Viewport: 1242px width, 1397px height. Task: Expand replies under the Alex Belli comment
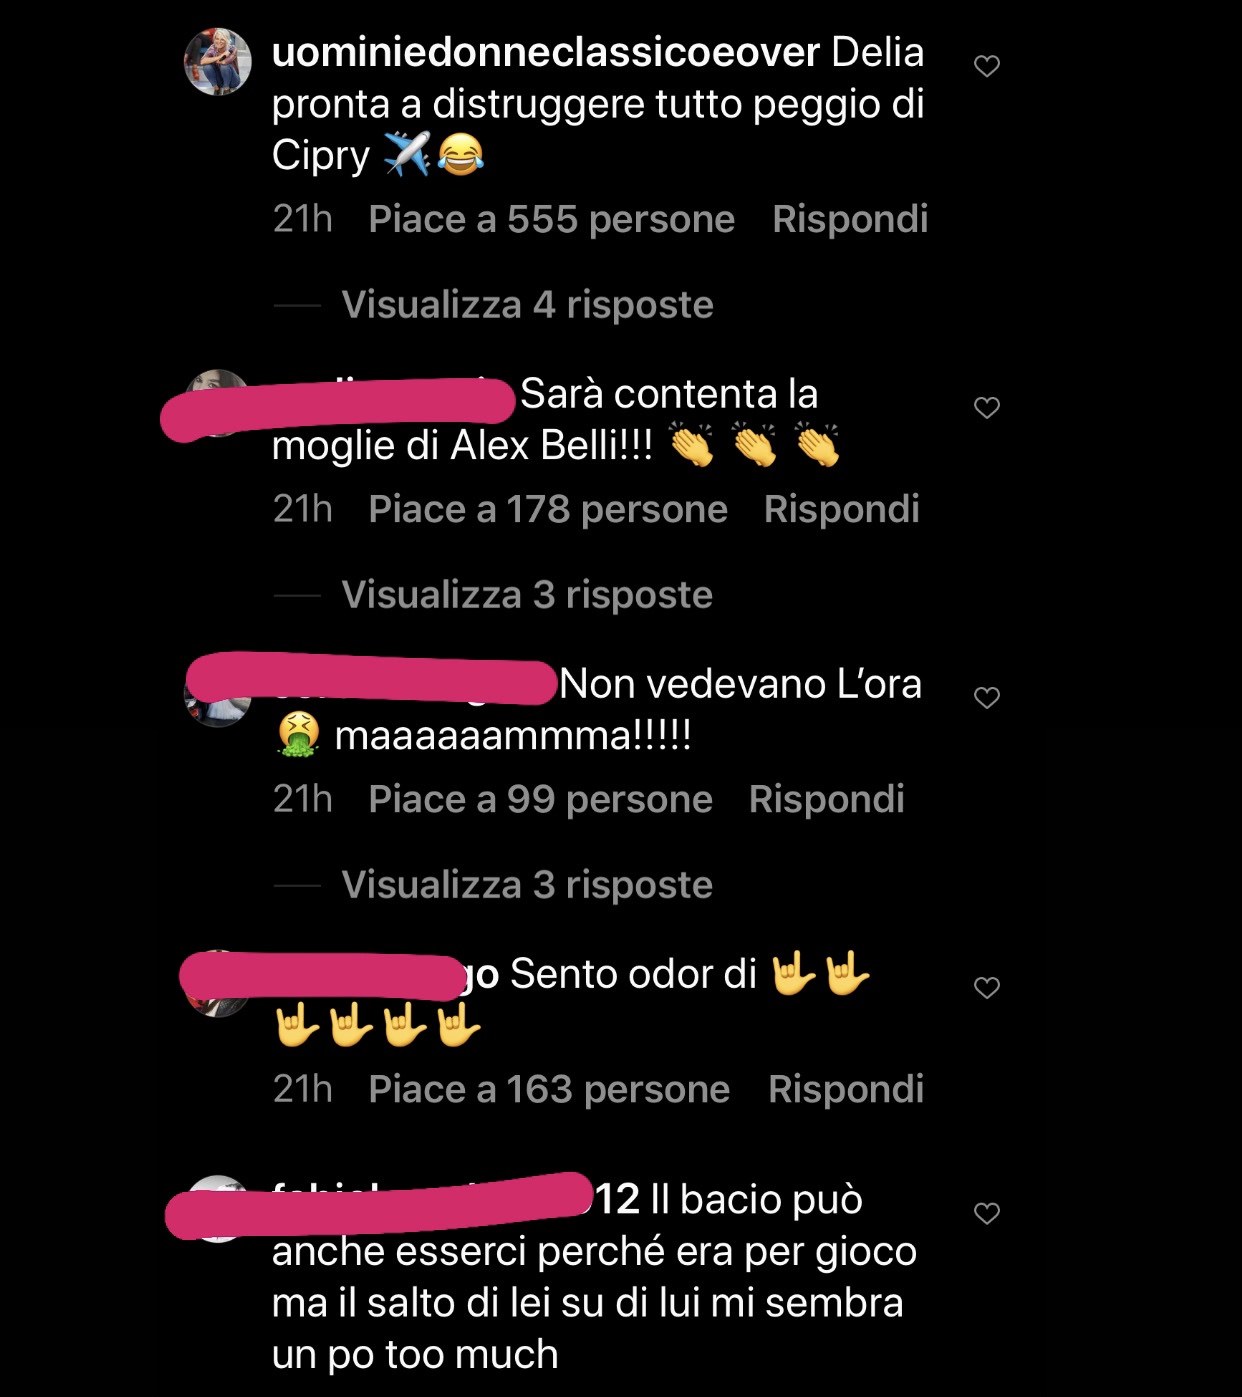point(527,595)
